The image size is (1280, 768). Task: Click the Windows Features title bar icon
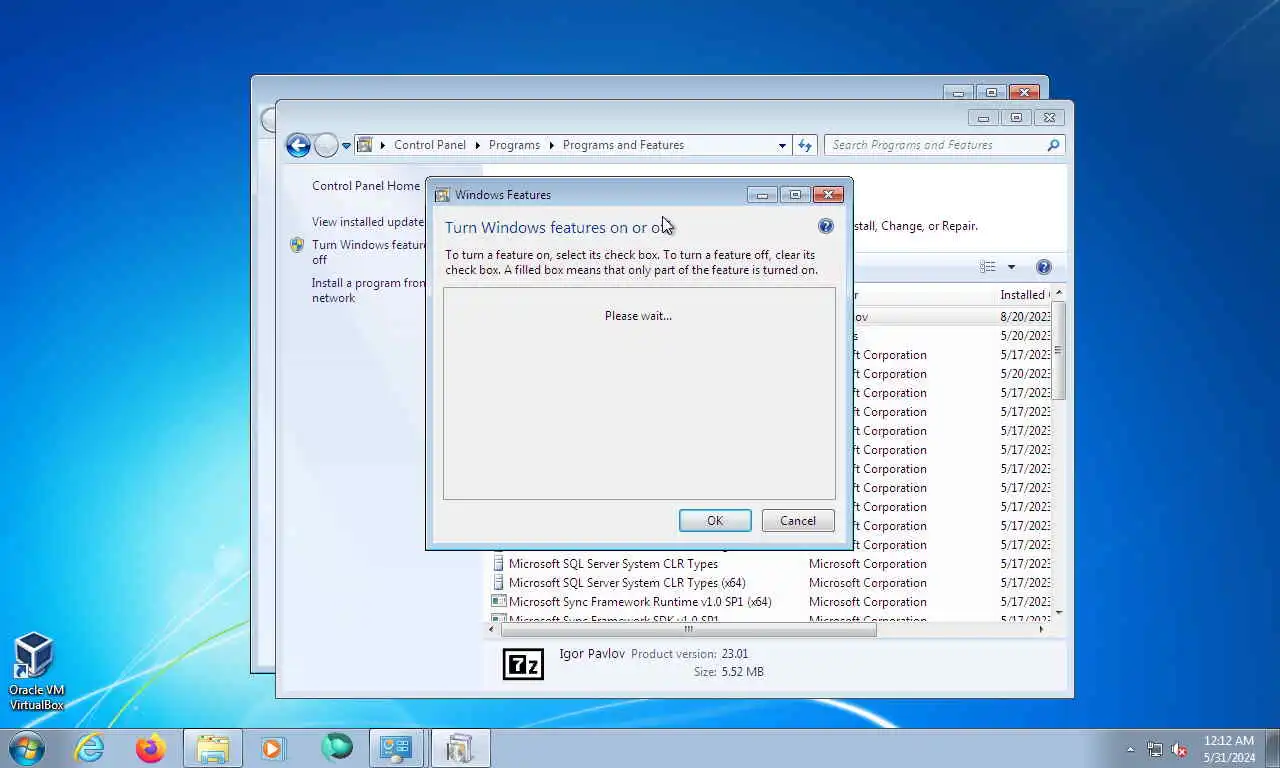(x=442, y=195)
